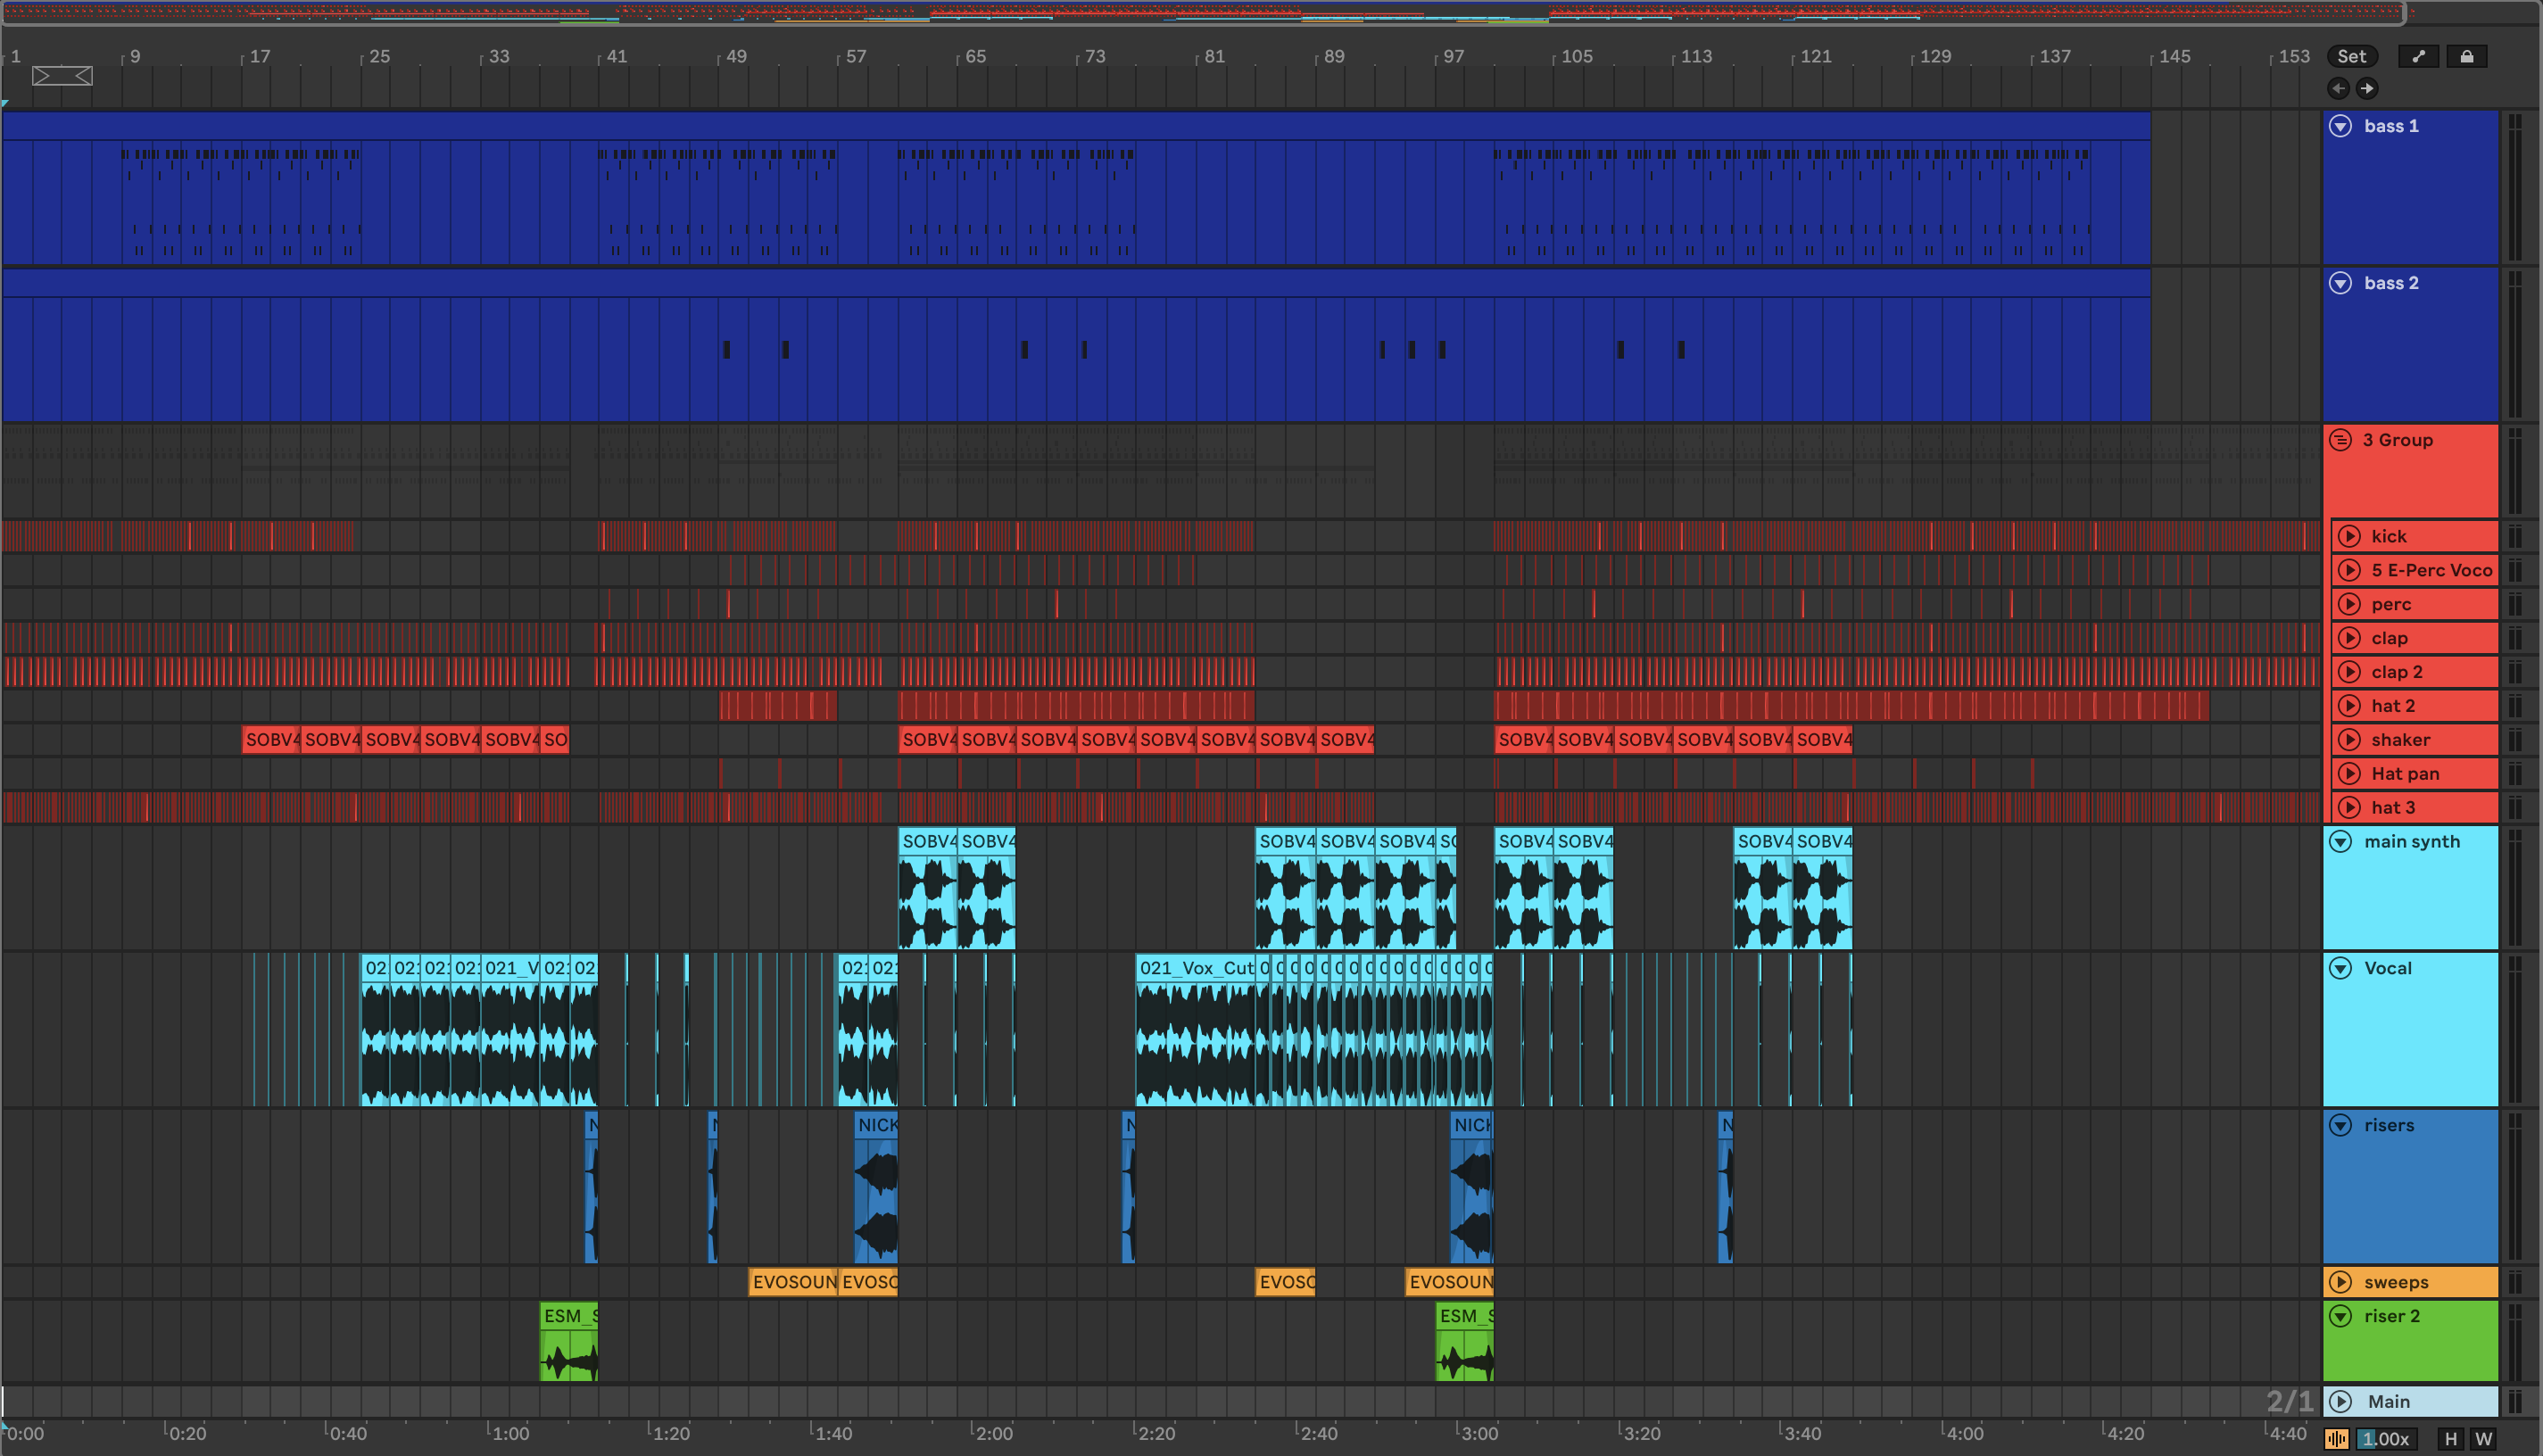Jump to the next locator arrow
This screenshot has height=1456, width=2543.
[x=2366, y=88]
